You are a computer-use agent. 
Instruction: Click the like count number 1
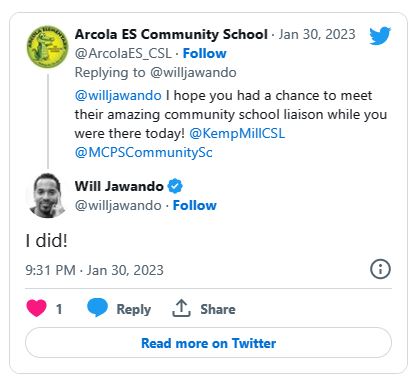coord(59,309)
